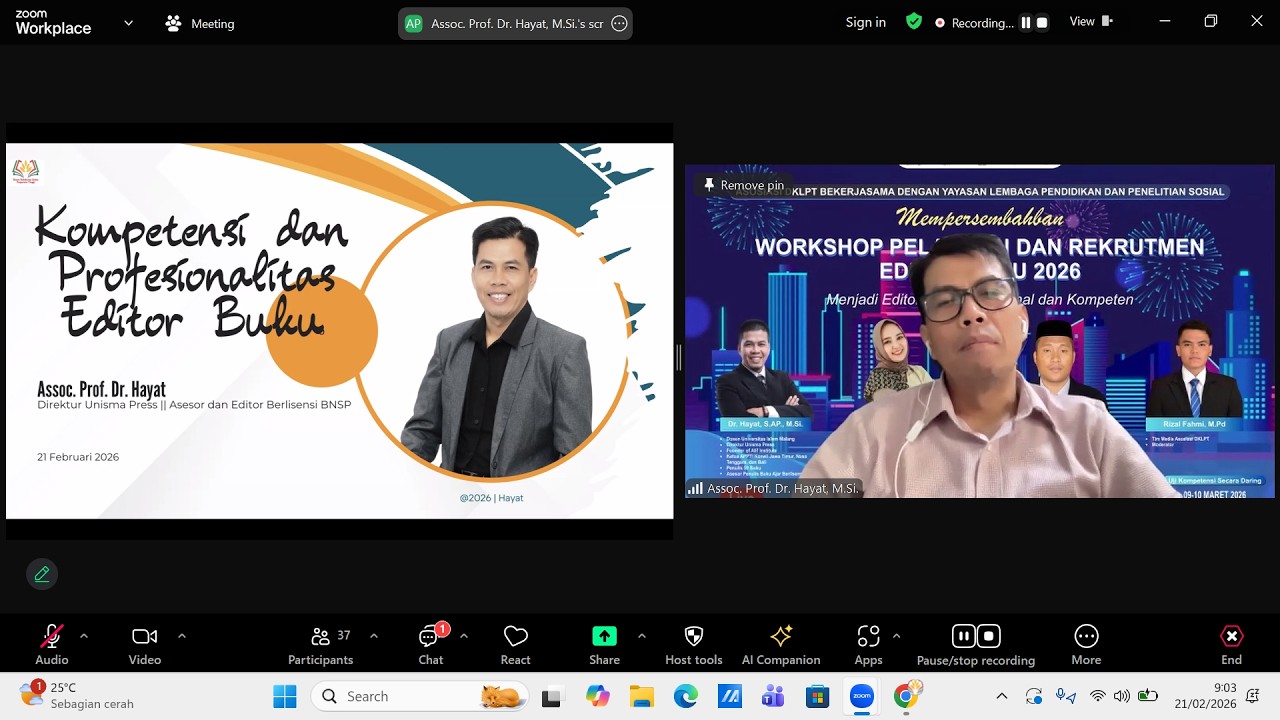Image resolution: width=1280 pixels, height=720 pixels.
Task: Click the speaker's video tile
Action: coord(980,331)
